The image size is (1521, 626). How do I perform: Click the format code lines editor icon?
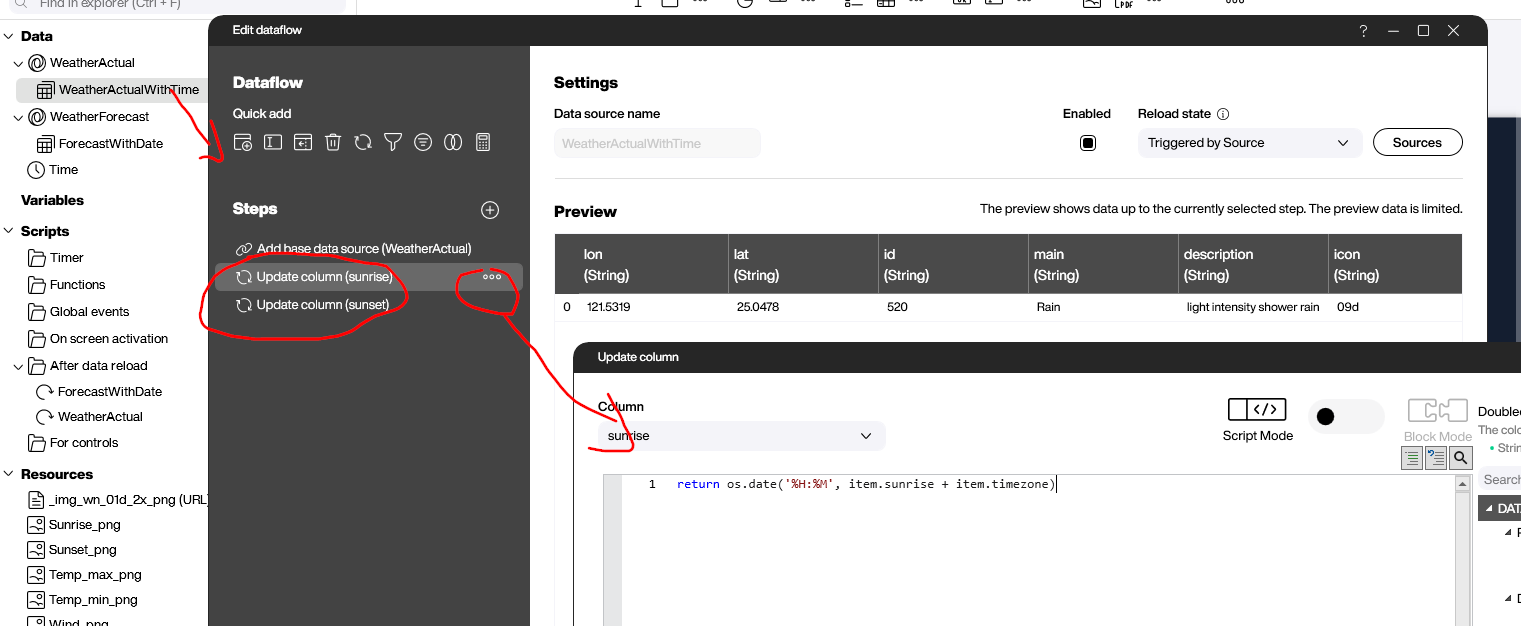tap(1412, 458)
